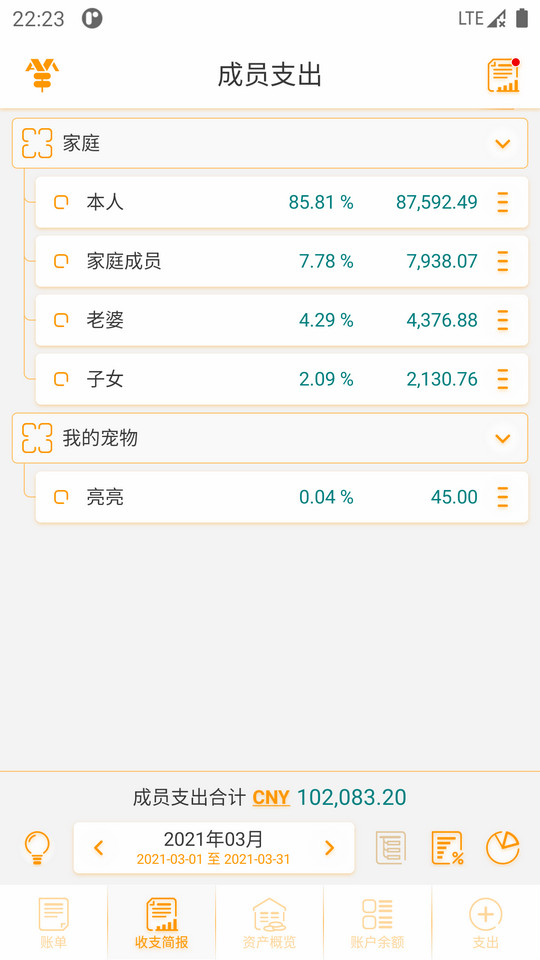Select the percentage report icon
The image size is (540, 960).
pyautogui.click(x=447, y=848)
